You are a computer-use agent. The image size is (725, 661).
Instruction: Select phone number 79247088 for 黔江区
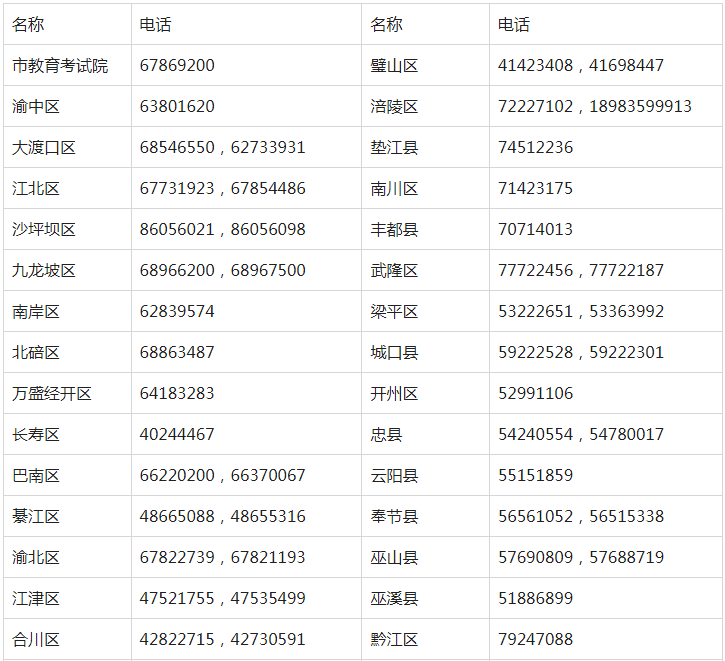click(535, 640)
